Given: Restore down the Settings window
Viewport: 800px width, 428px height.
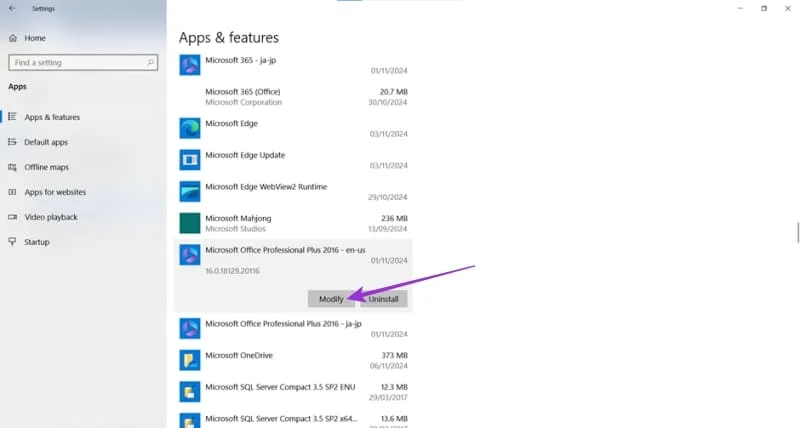Looking at the screenshot, I should click(x=764, y=9).
